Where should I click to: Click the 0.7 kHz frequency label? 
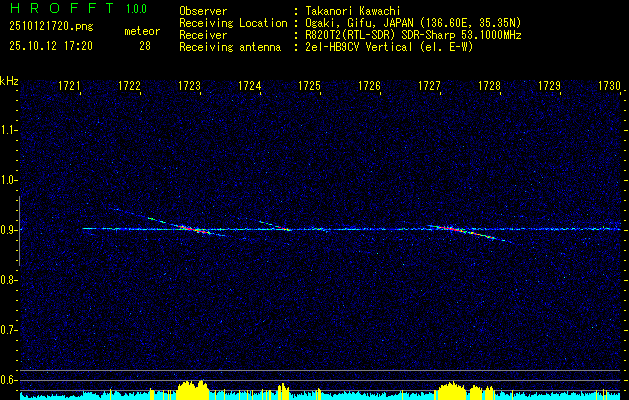[8, 330]
